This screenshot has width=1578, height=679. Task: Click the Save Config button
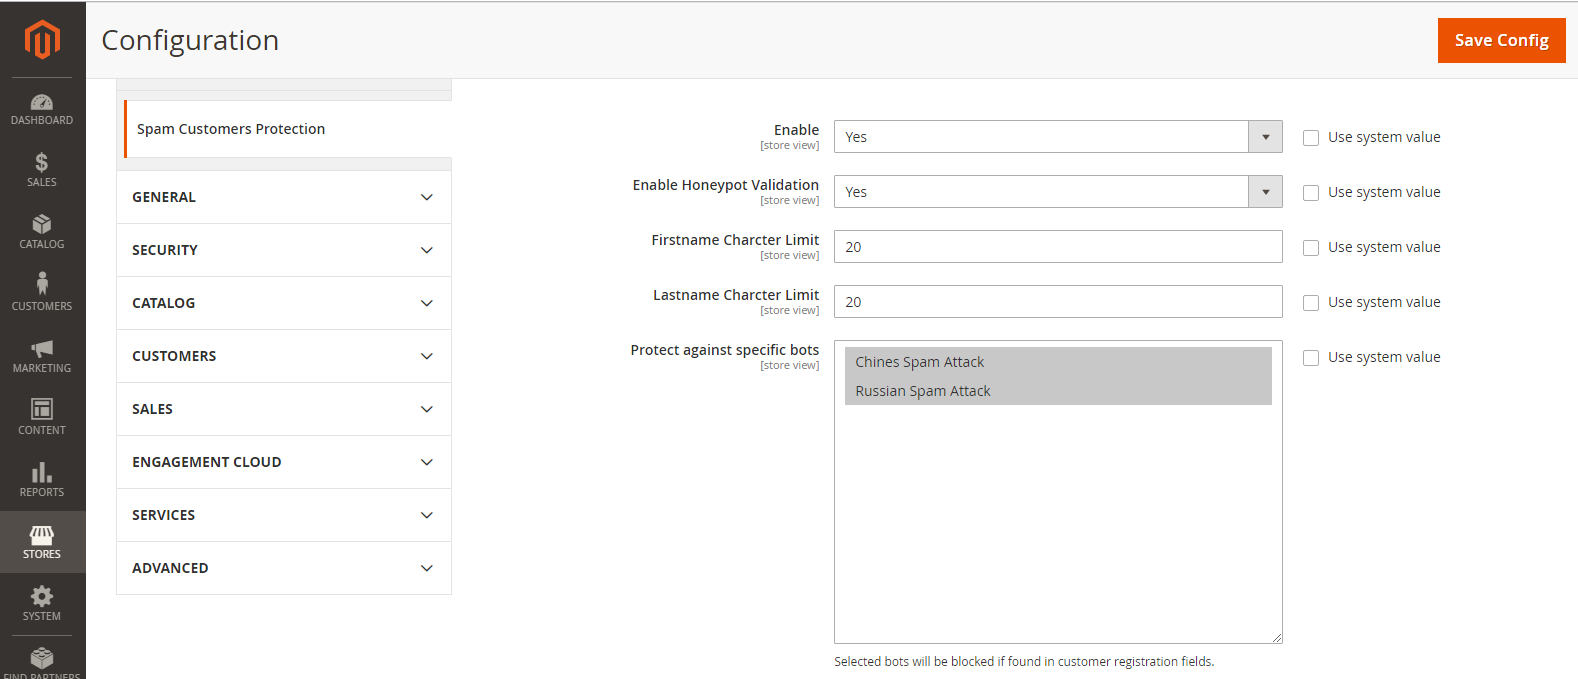(1501, 40)
